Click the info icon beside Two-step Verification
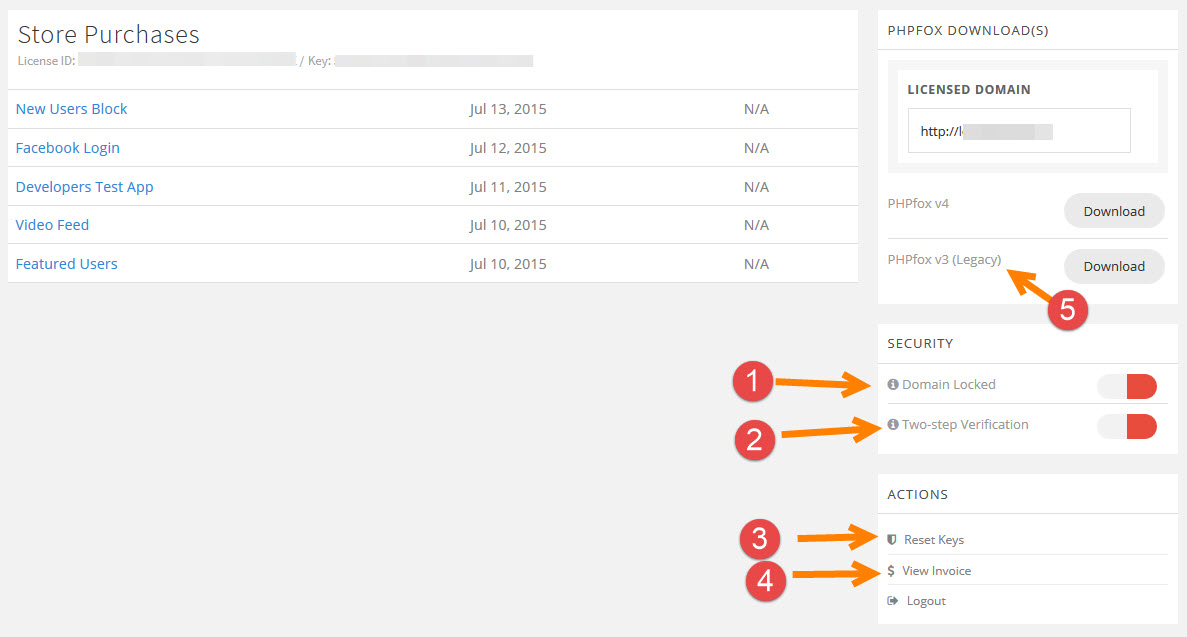 coord(893,425)
